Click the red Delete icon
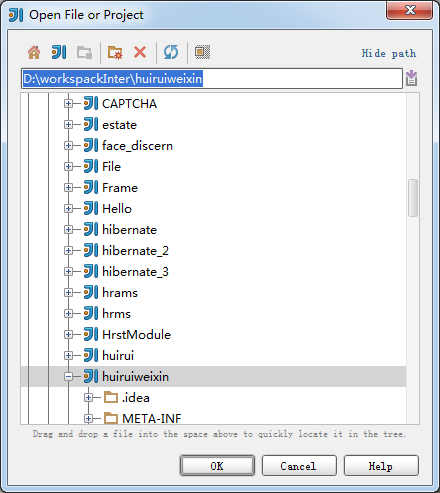This screenshot has height=493, width=440. [x=140, y=52]
